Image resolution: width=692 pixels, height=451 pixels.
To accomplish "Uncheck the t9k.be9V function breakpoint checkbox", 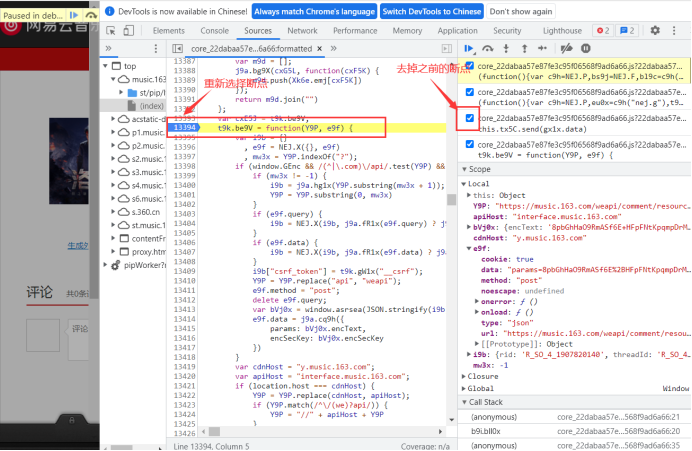I will point(470,144).
